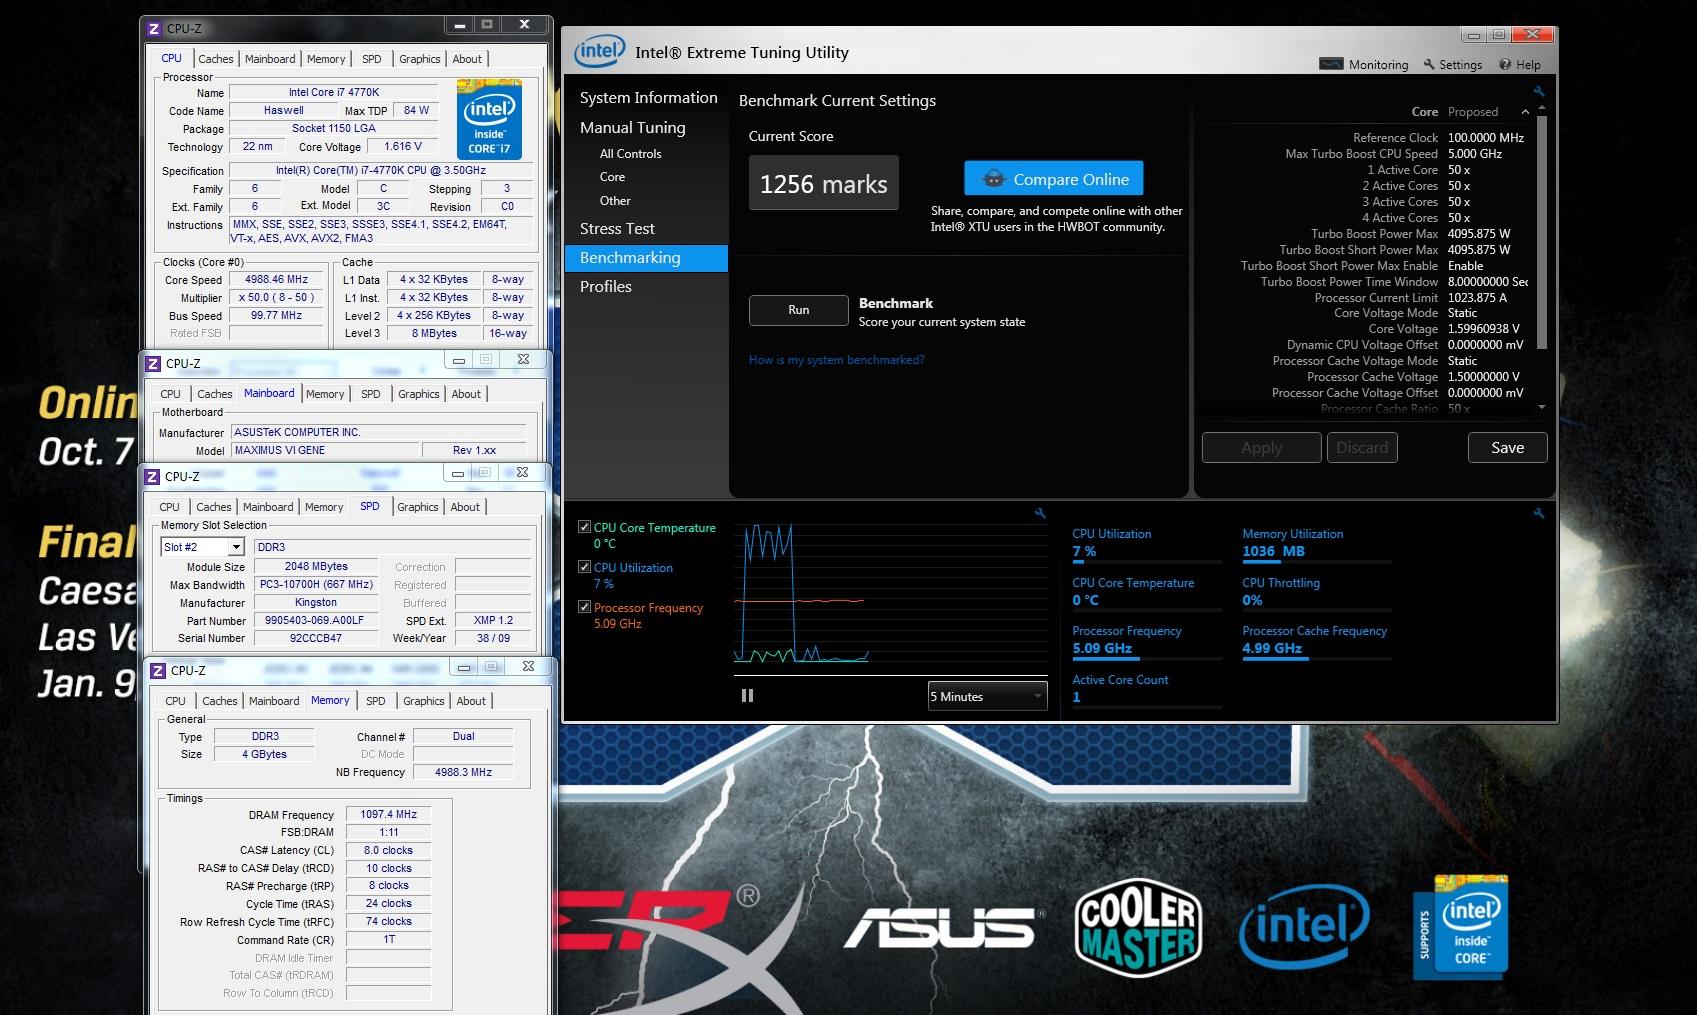Select About tab in CPU-Z Memory window
This screenshot has width=1697, height=1015.
pos(471,701)
